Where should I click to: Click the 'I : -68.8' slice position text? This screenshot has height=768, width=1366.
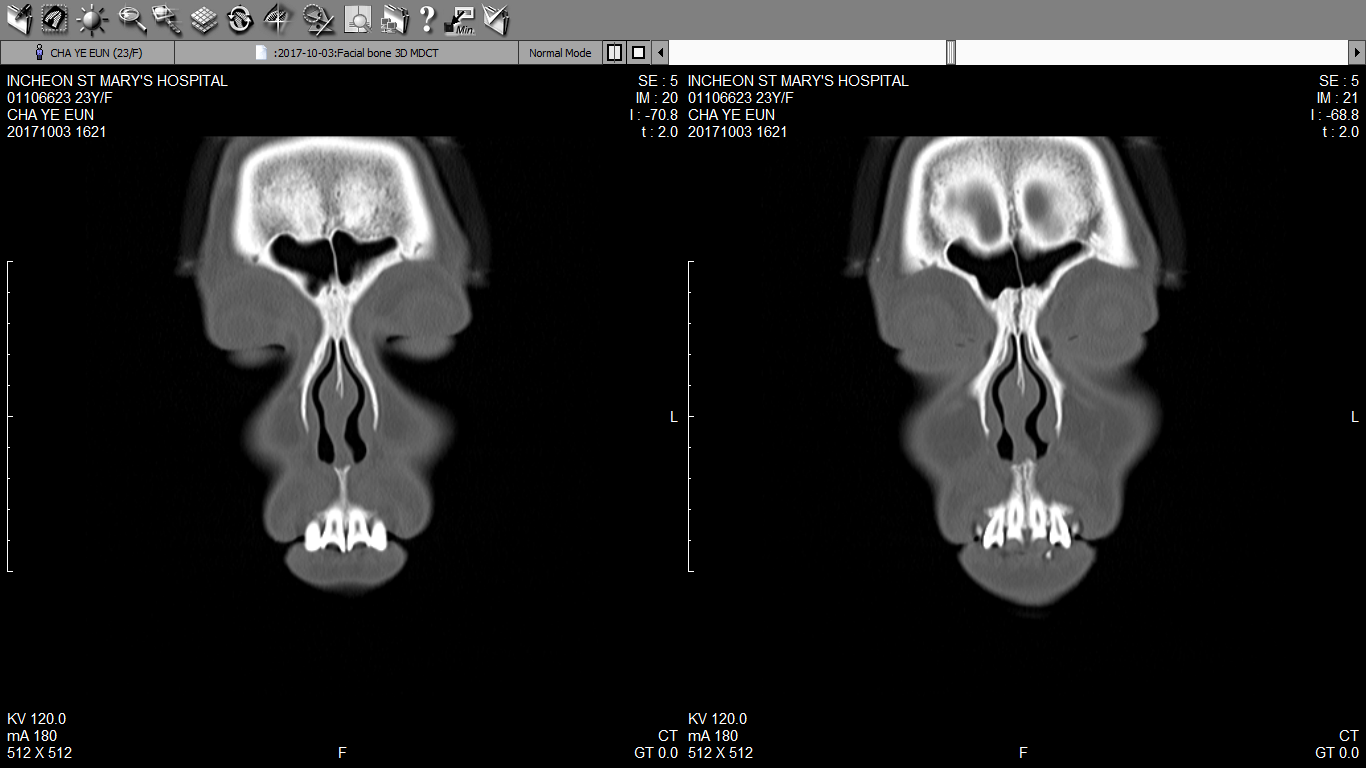coord(1335,115)
